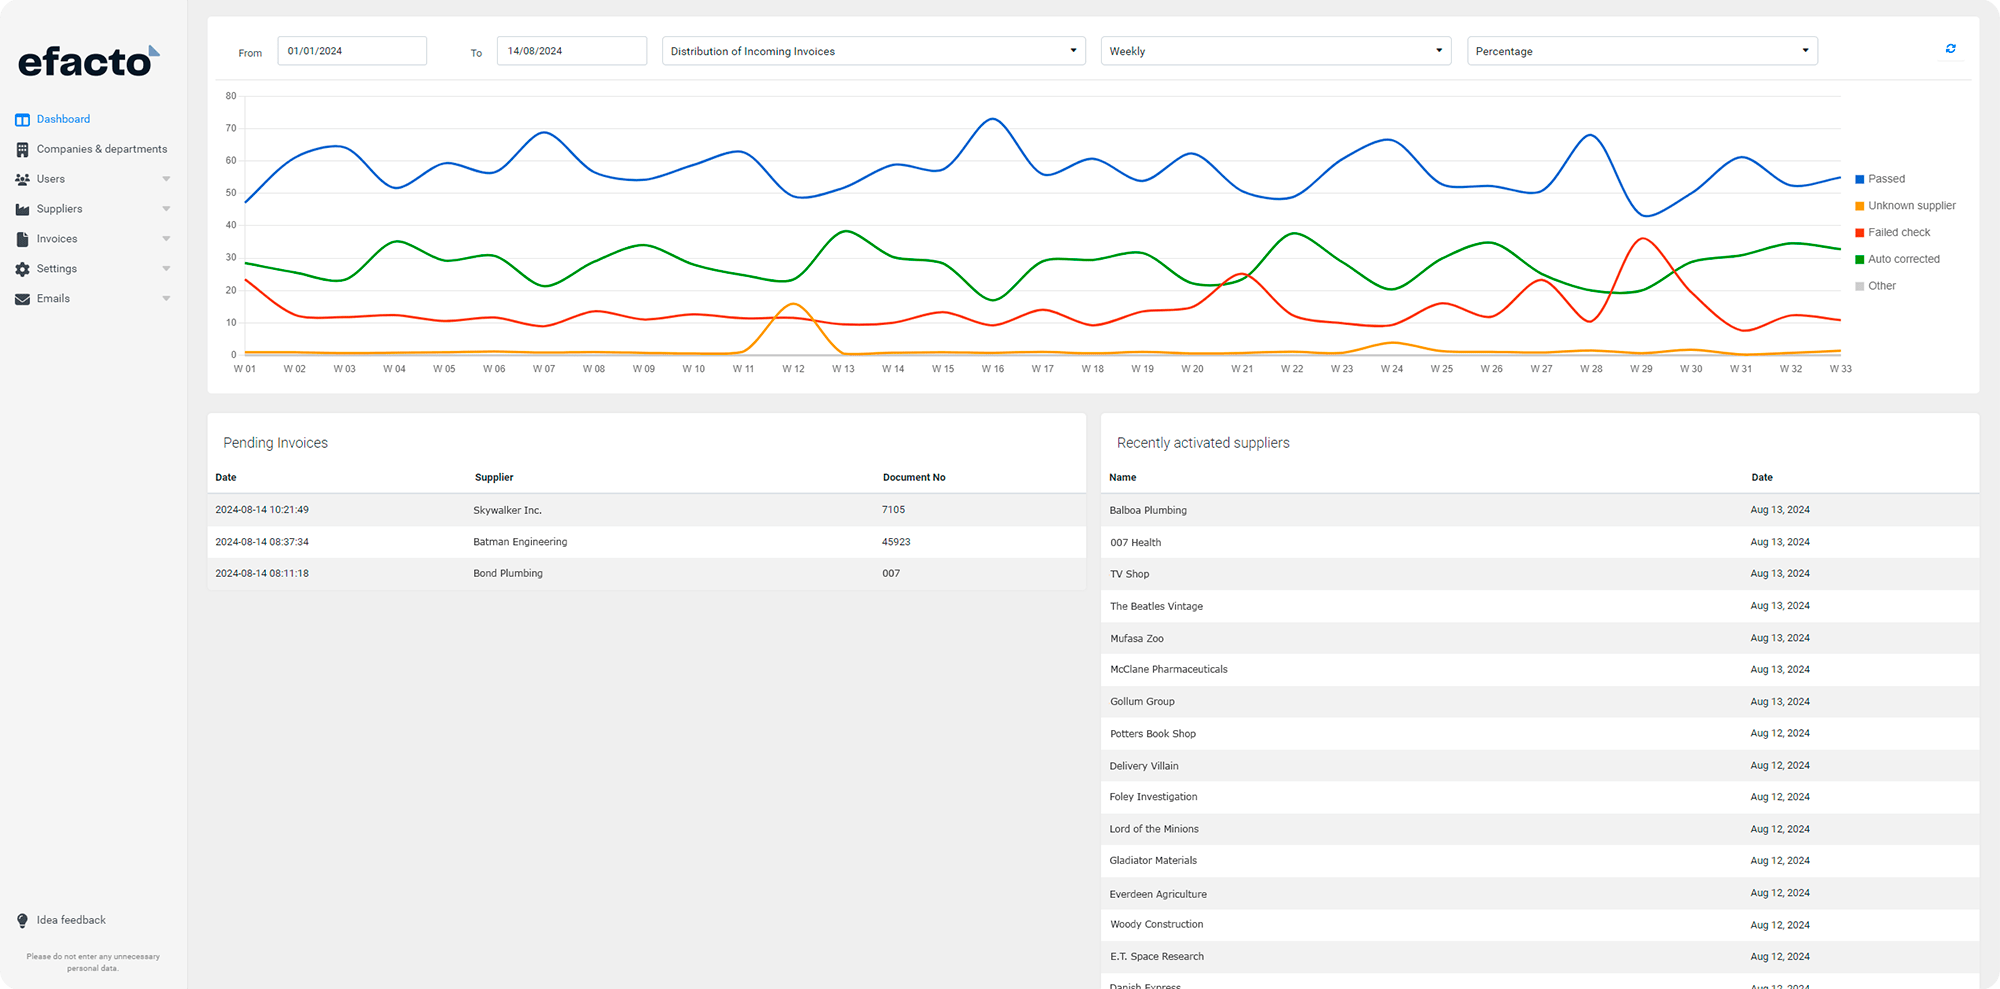The height and width of the screenshot is (989, 2000).
Task: Click the Invoices document icon
Action: coord(22,240)
